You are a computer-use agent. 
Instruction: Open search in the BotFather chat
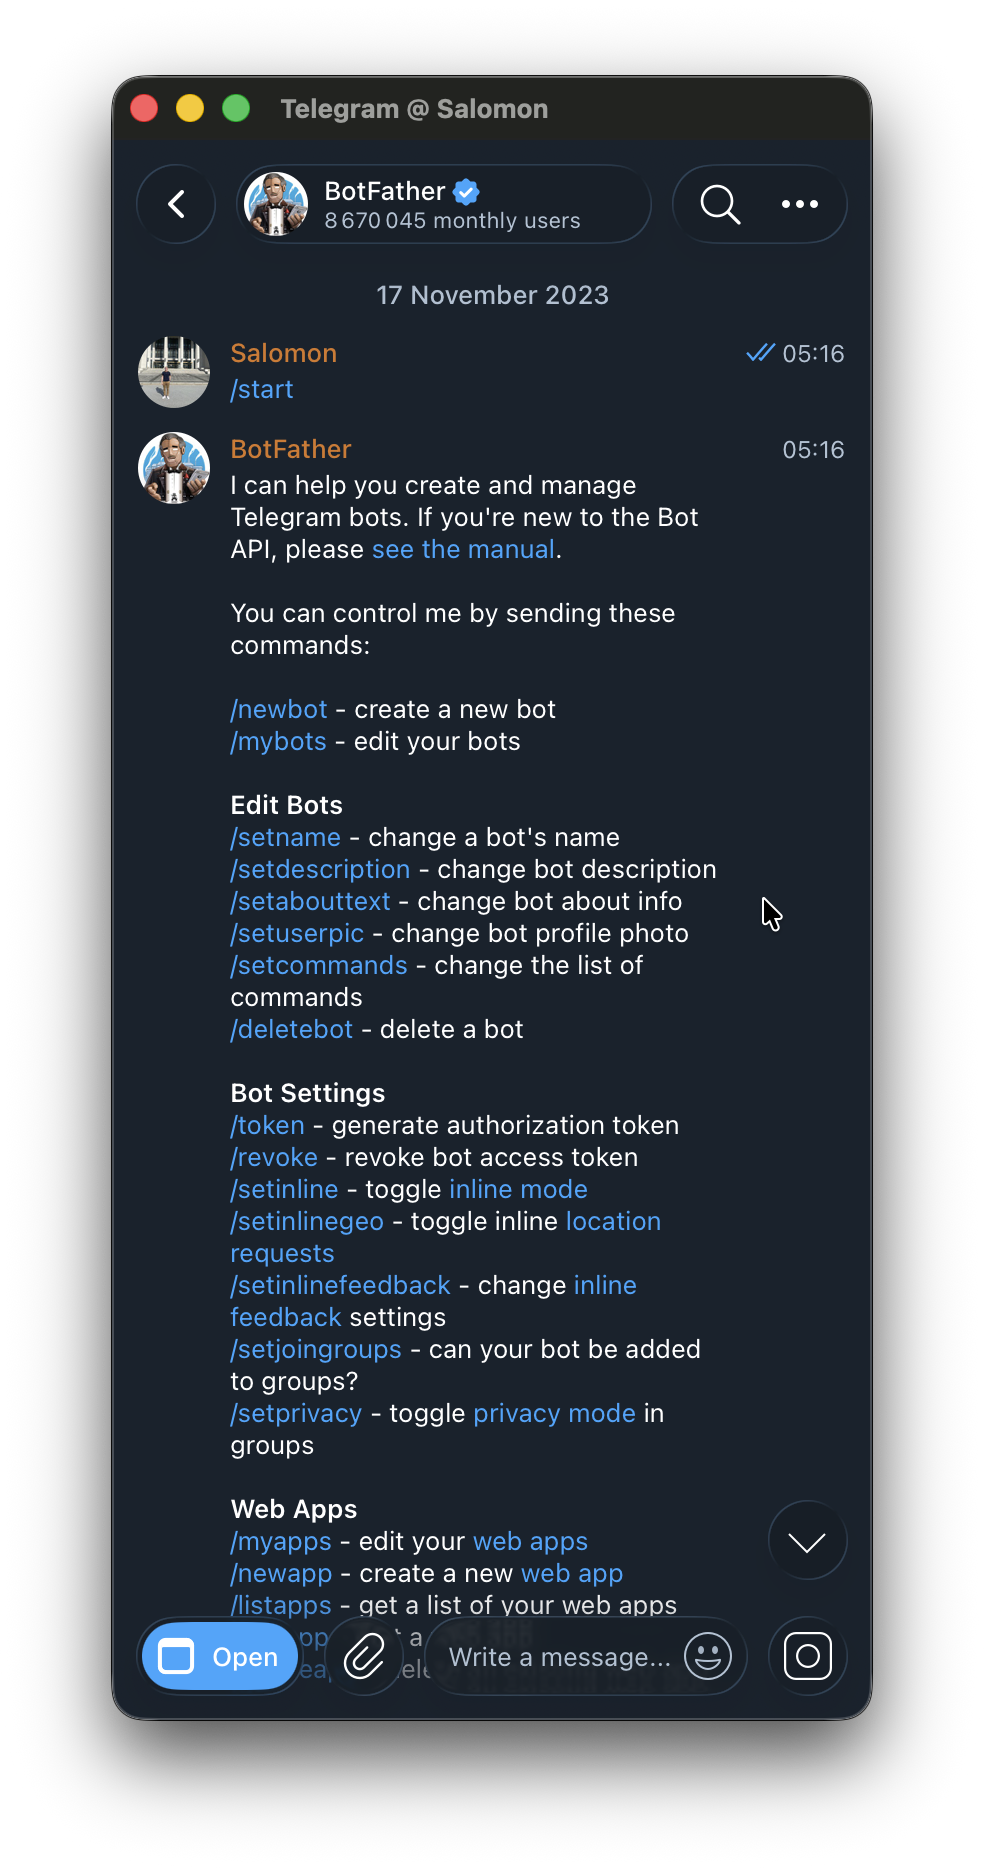(720, 204)
